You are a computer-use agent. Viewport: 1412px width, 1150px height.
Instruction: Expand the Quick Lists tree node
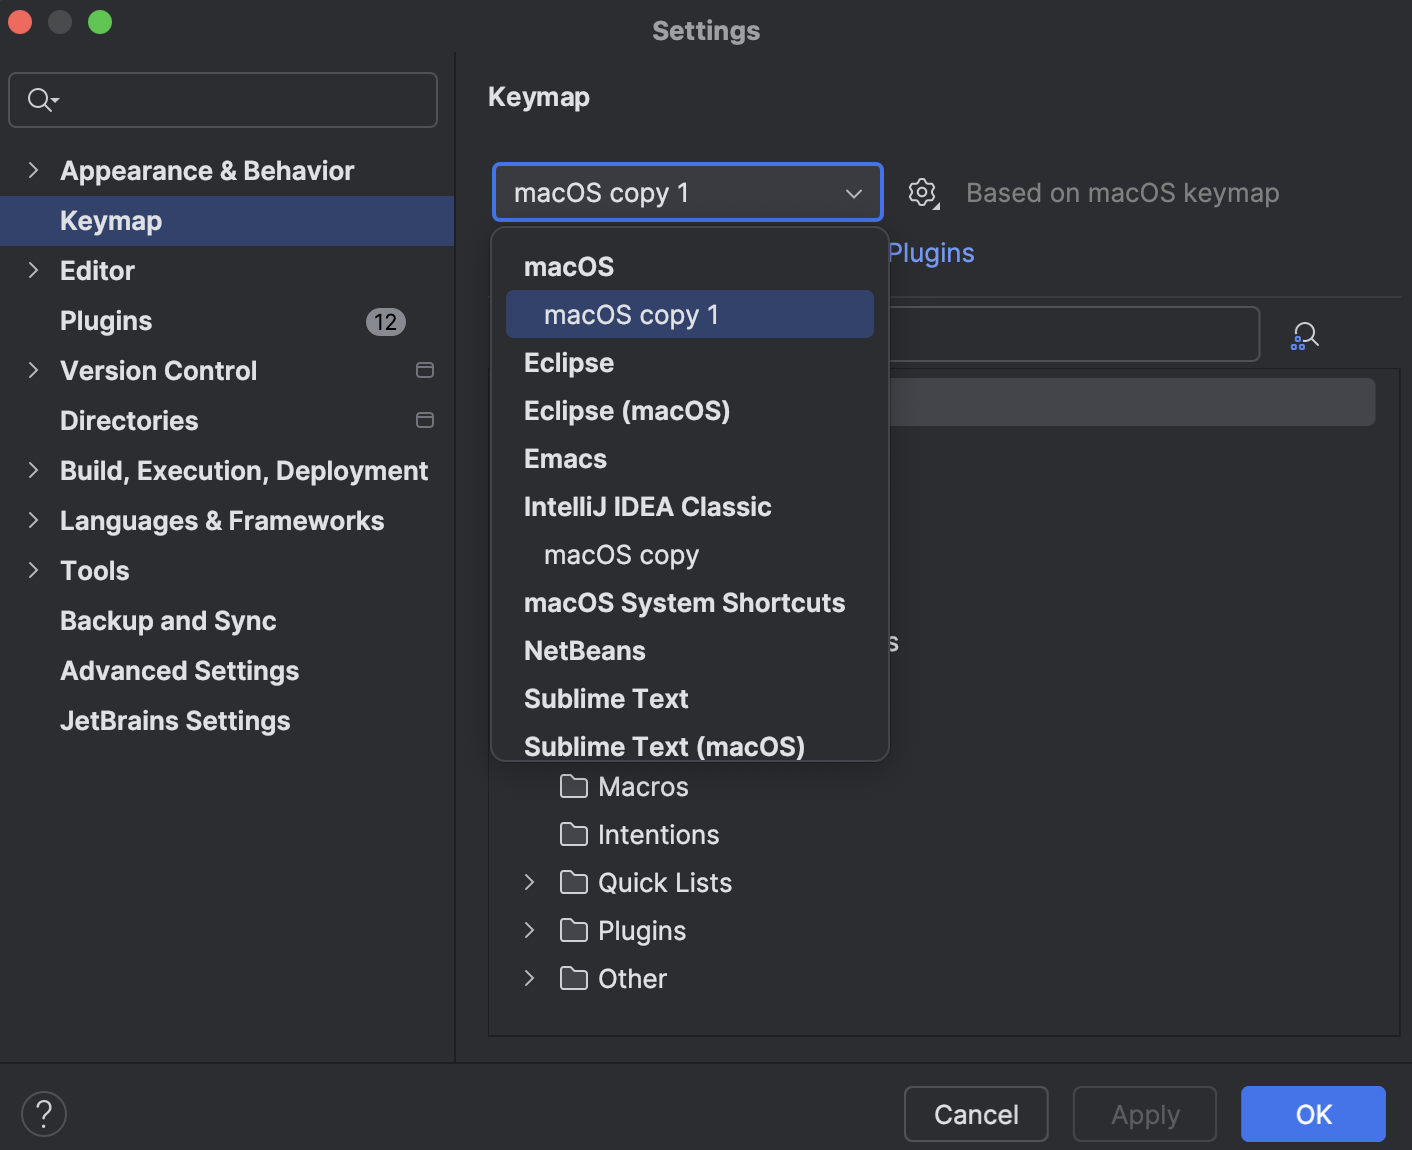click(530, 883)
